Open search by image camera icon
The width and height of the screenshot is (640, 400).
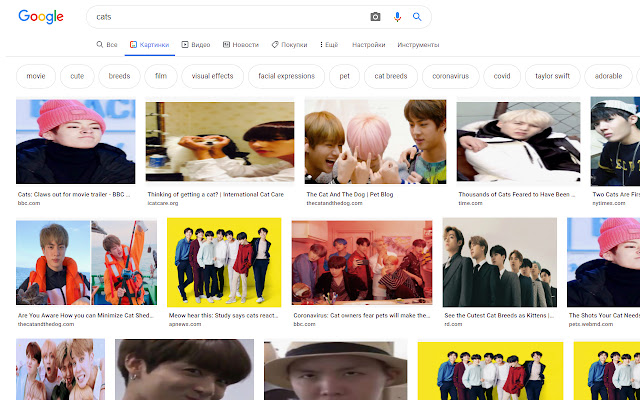375,17
